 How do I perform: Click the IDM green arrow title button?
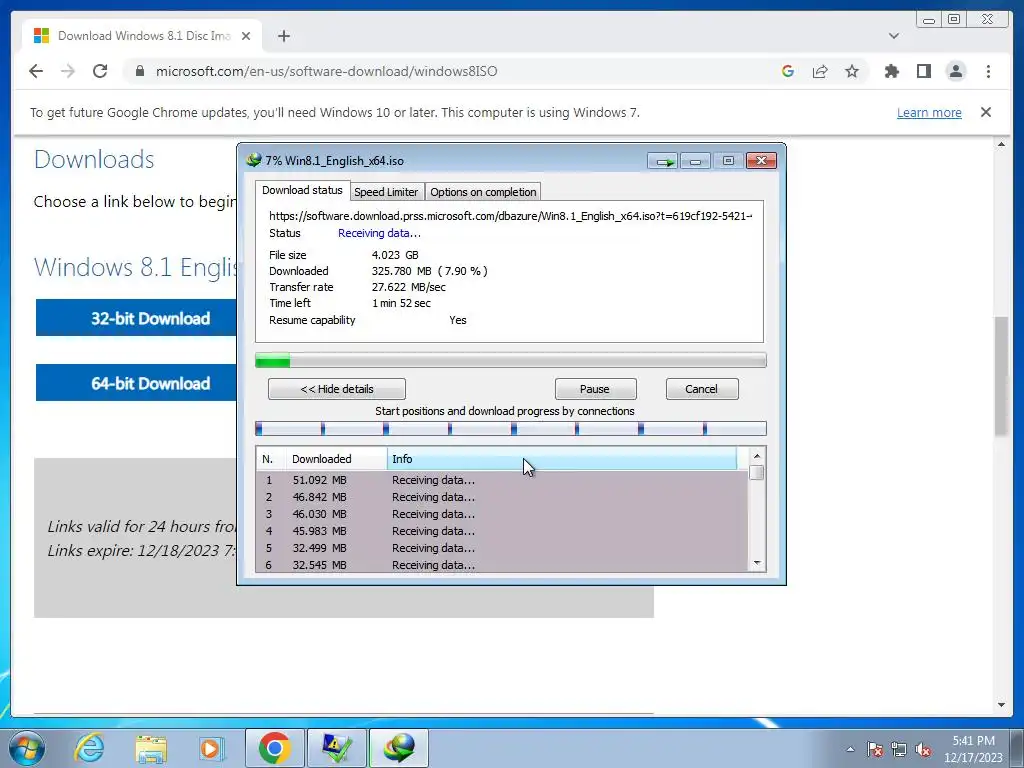[x=663, y=161]
